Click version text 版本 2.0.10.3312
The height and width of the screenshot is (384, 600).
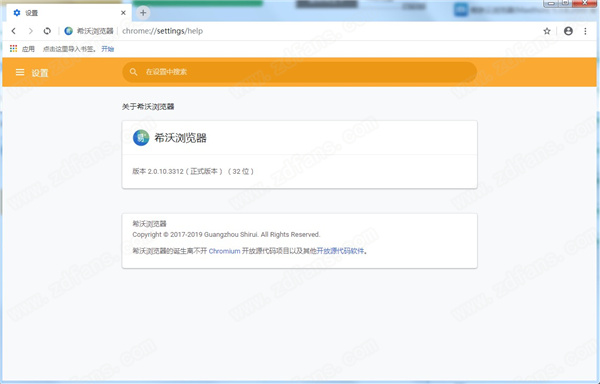[158, 171]
